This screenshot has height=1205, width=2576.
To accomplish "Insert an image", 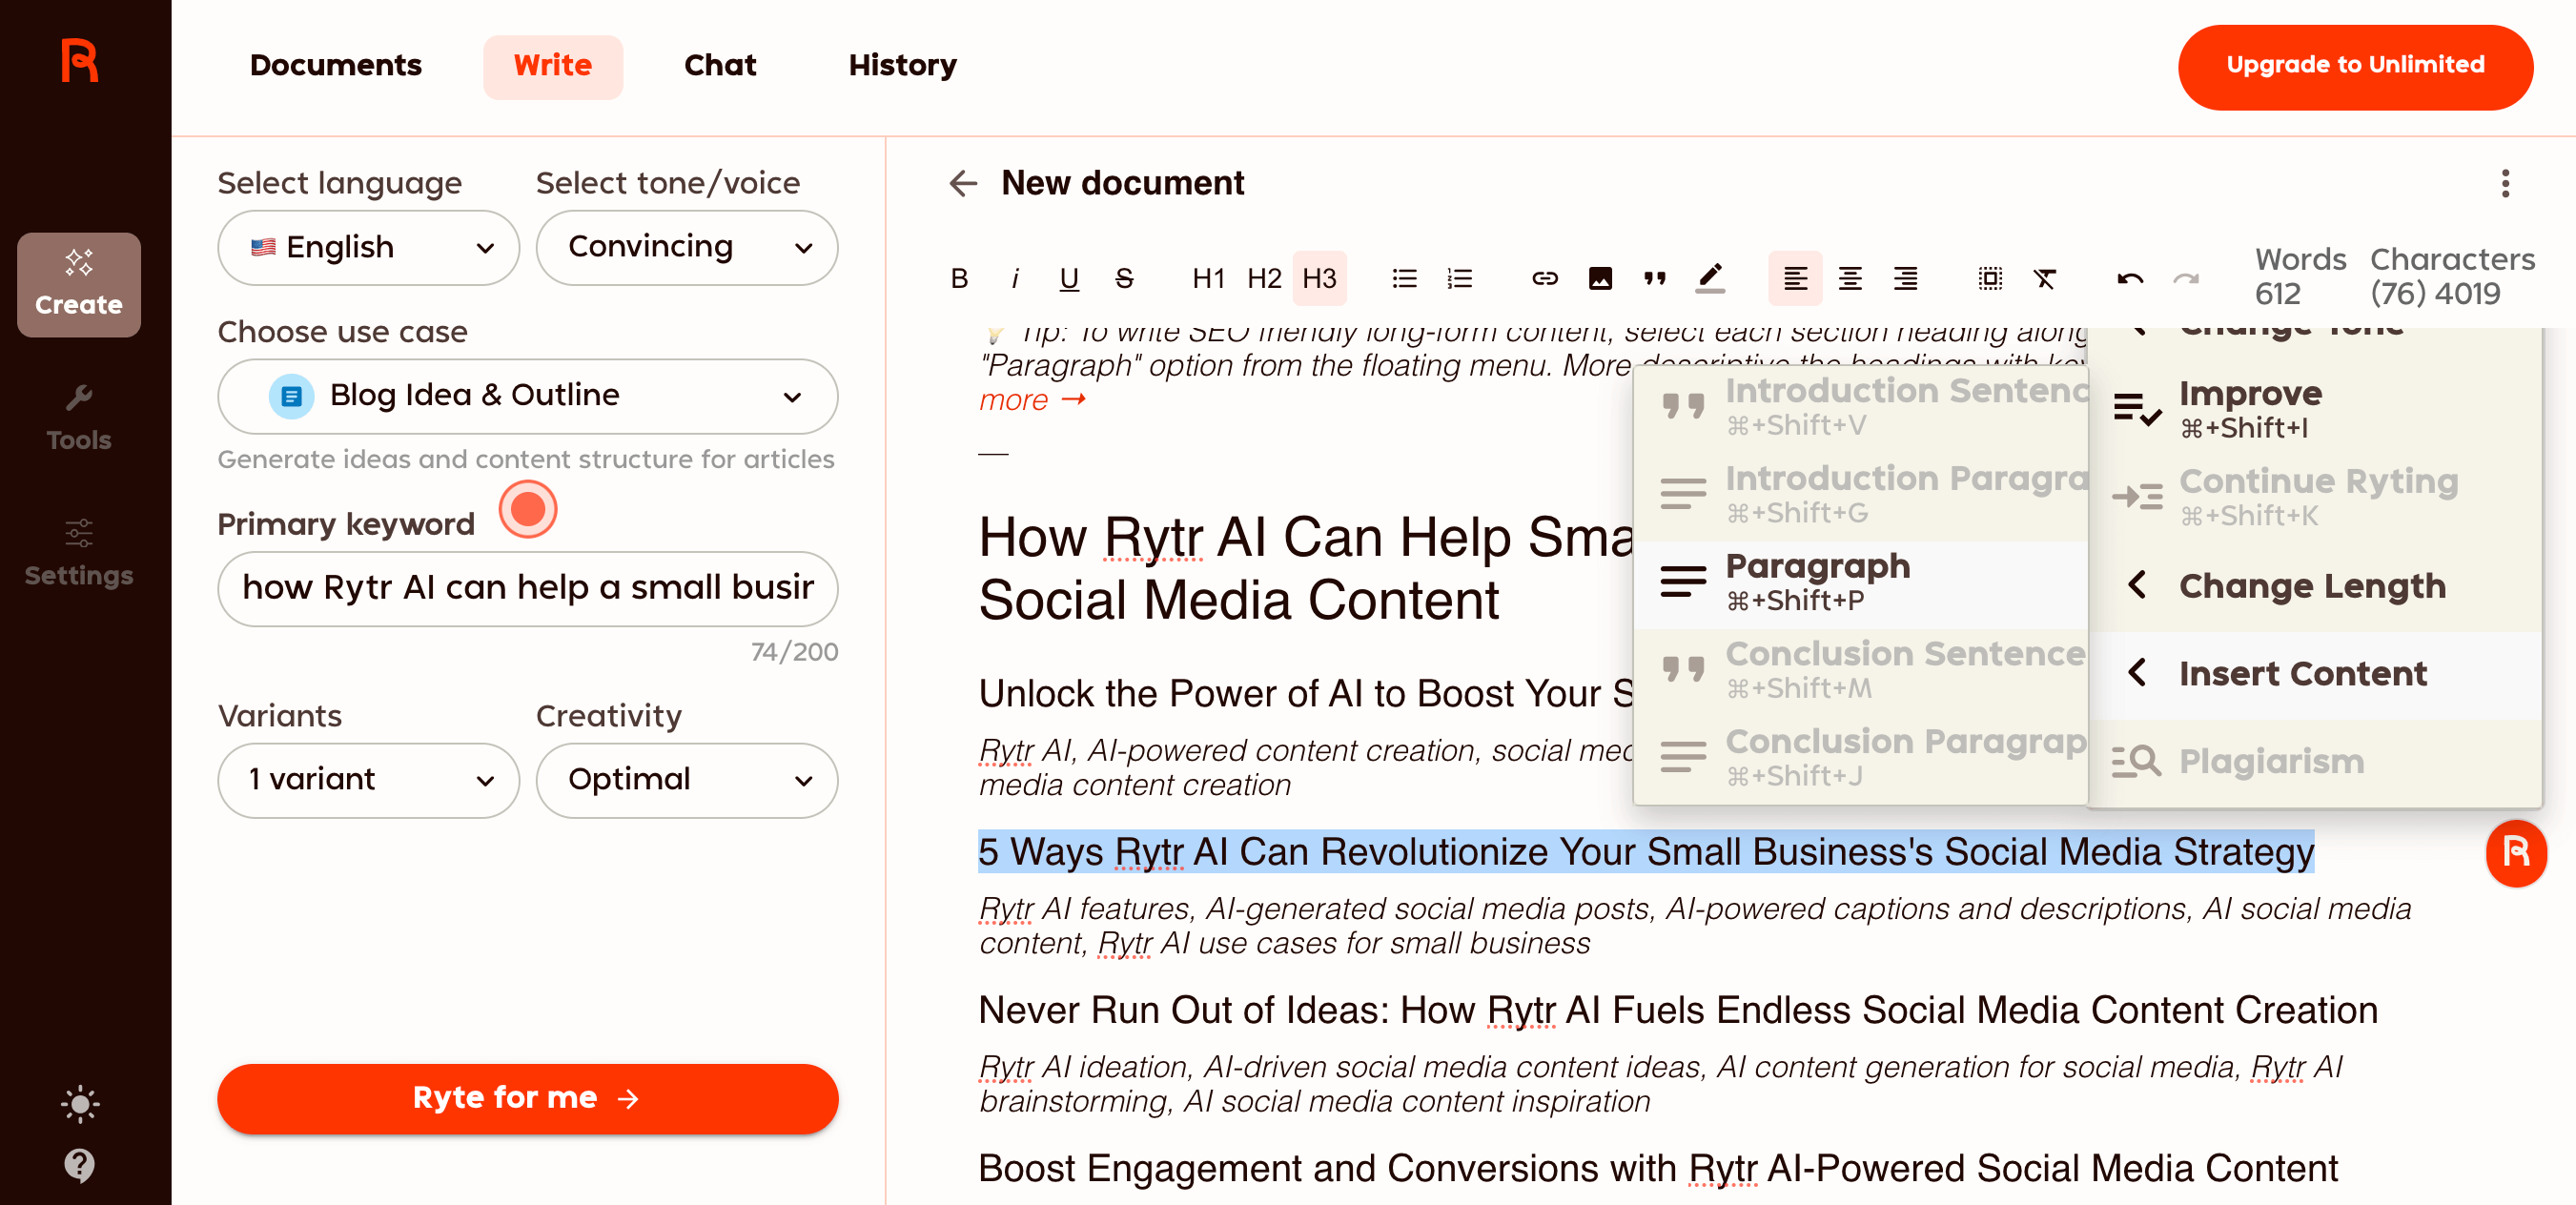I will 1600,279.
